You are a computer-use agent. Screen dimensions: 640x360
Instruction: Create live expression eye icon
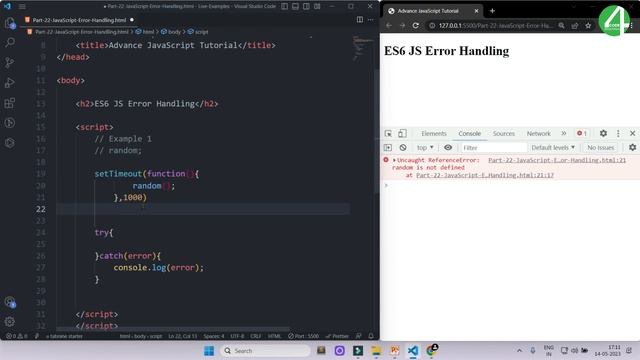pyautogui.click(x=448, y=147)
